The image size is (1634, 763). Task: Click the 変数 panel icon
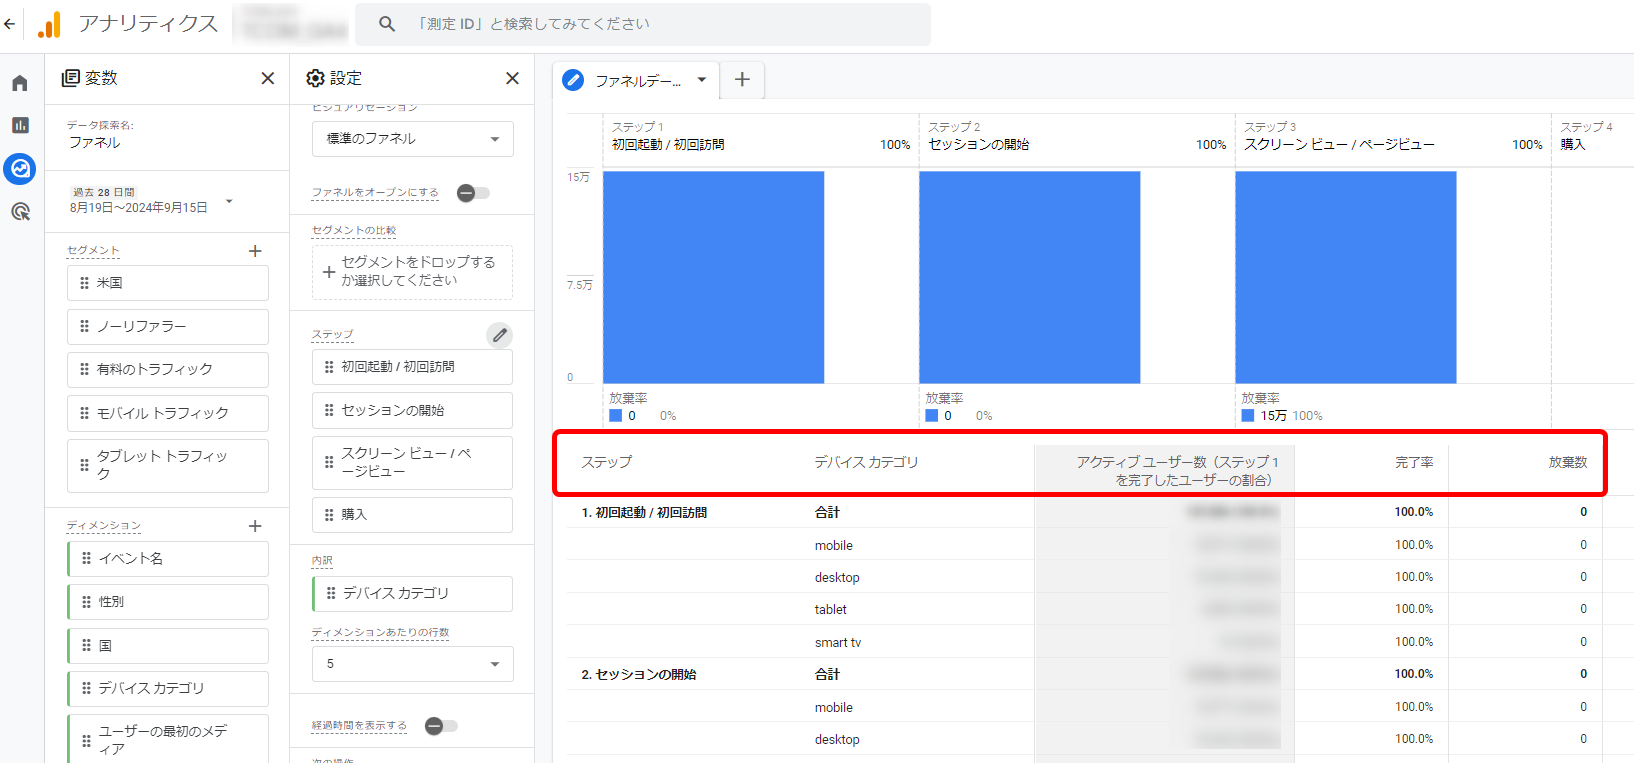70,78
